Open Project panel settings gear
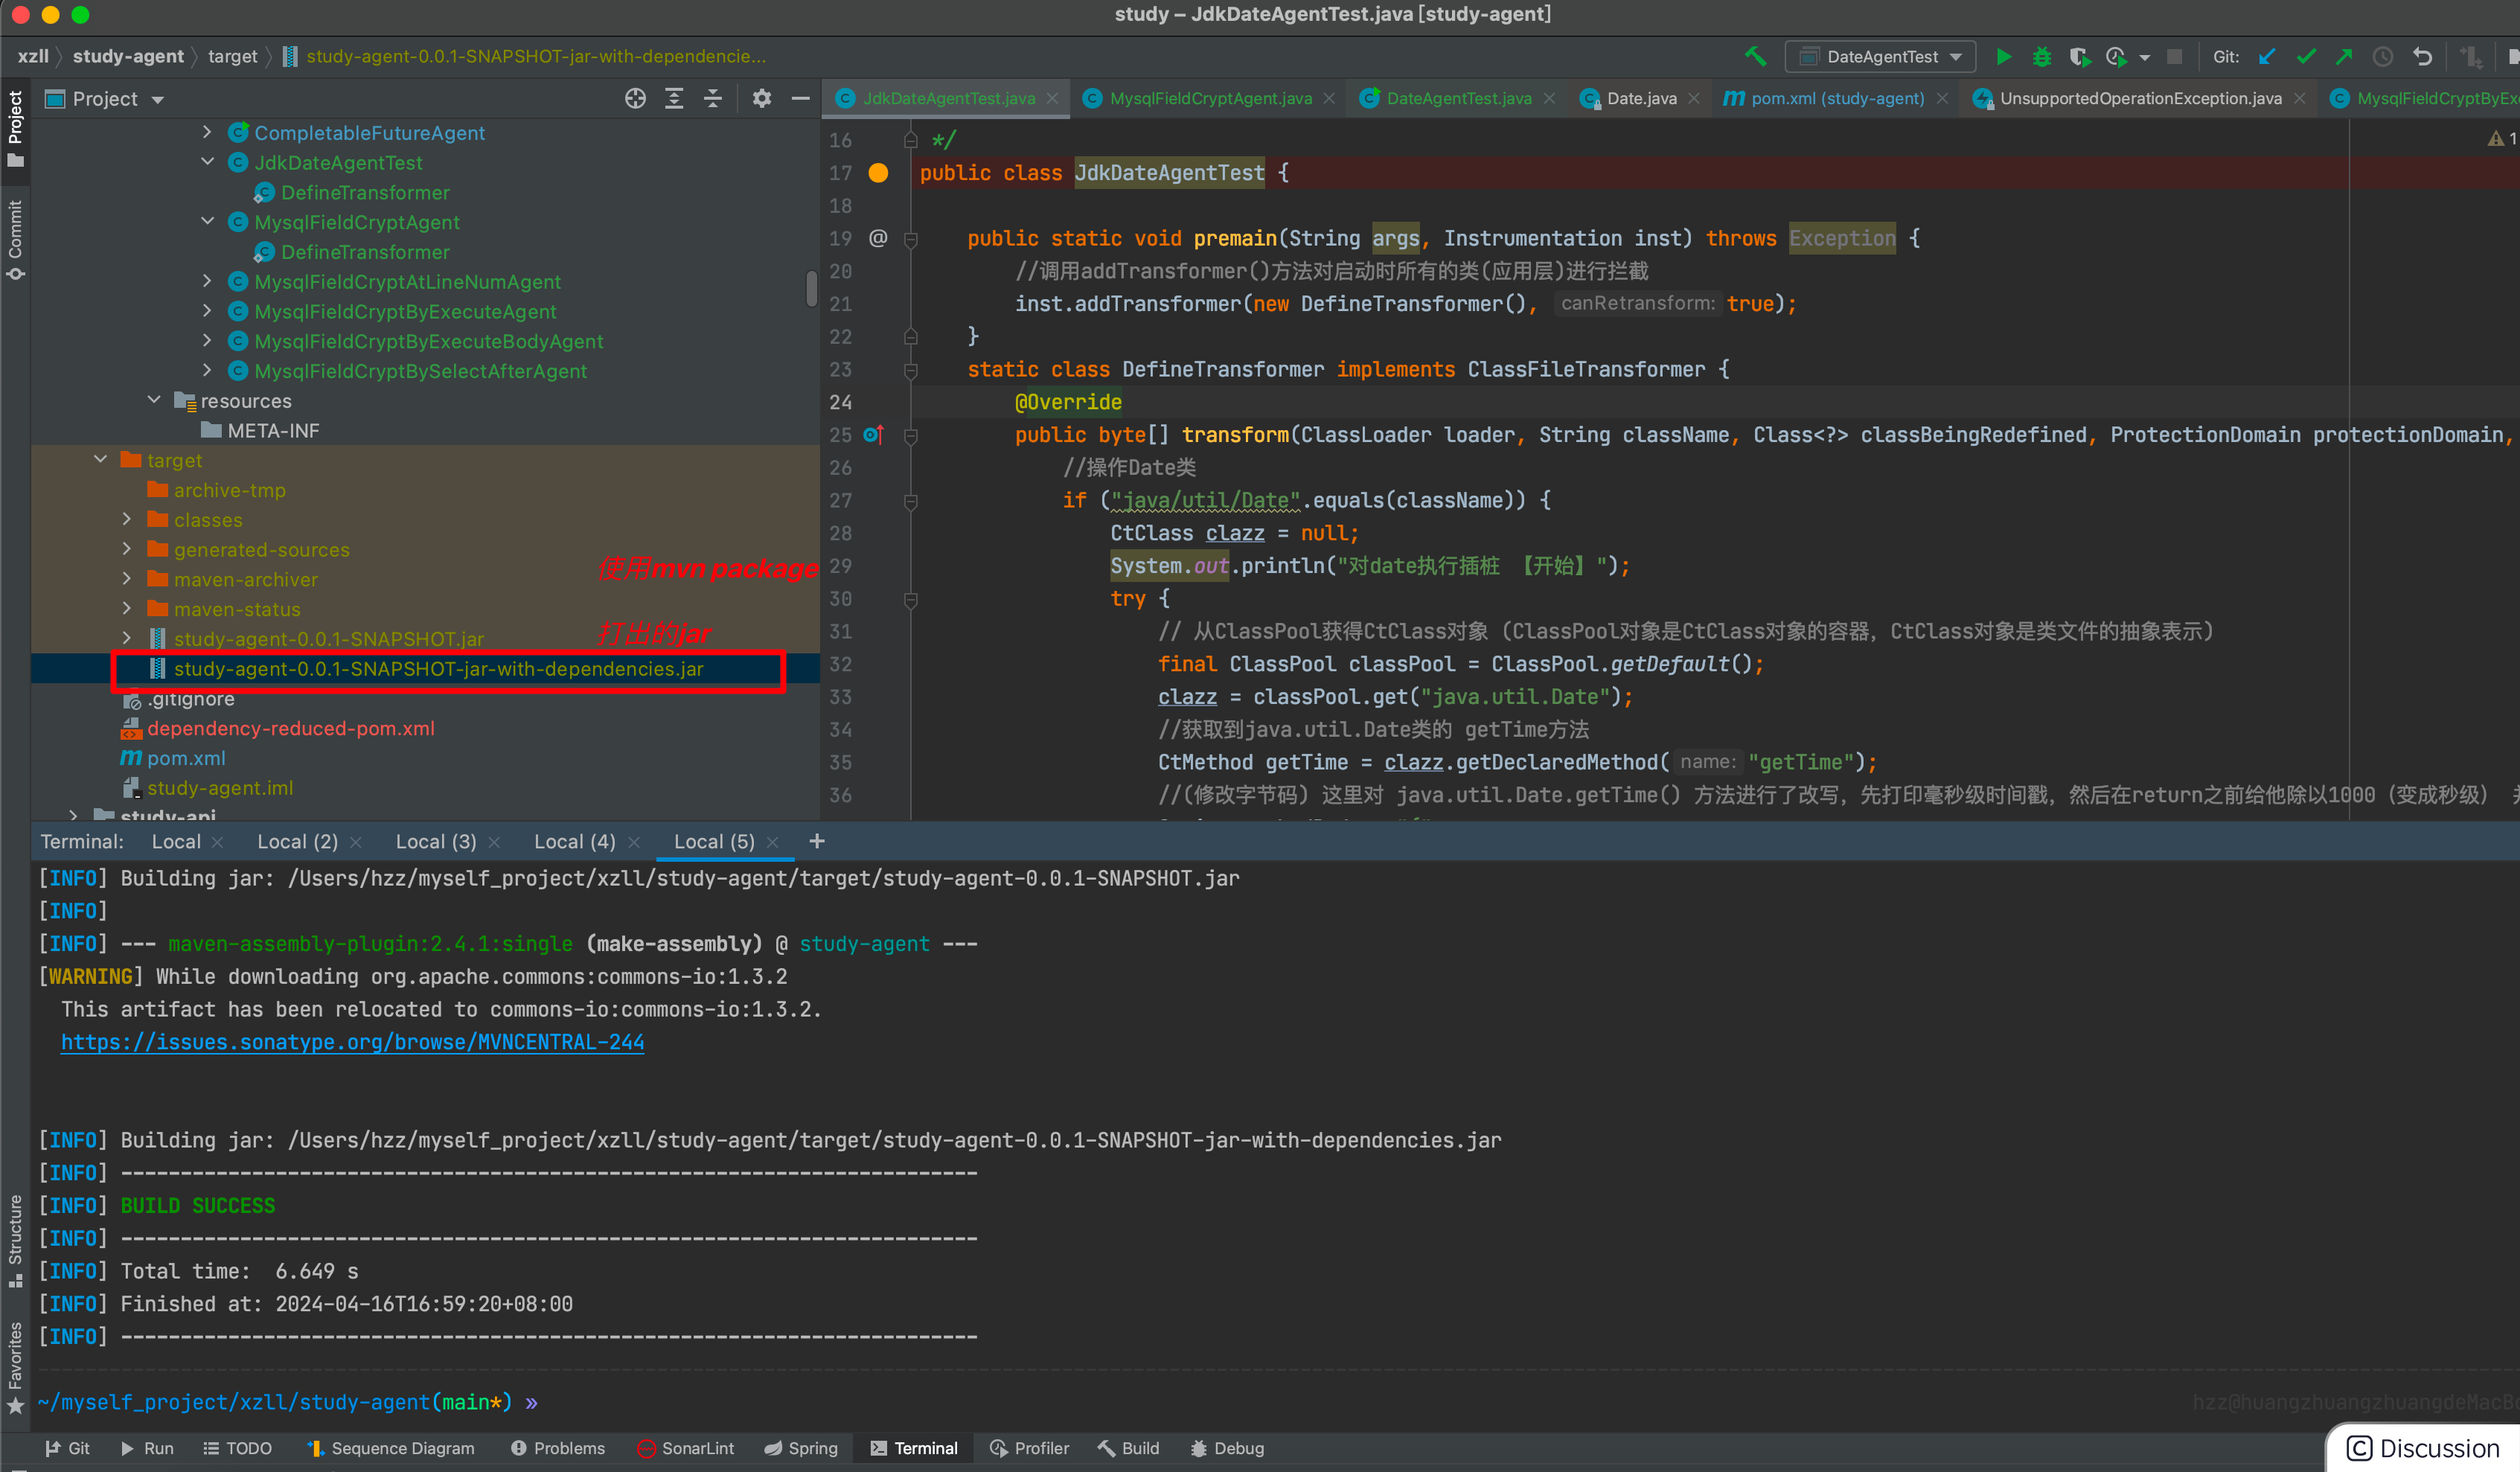 (762, 98)
